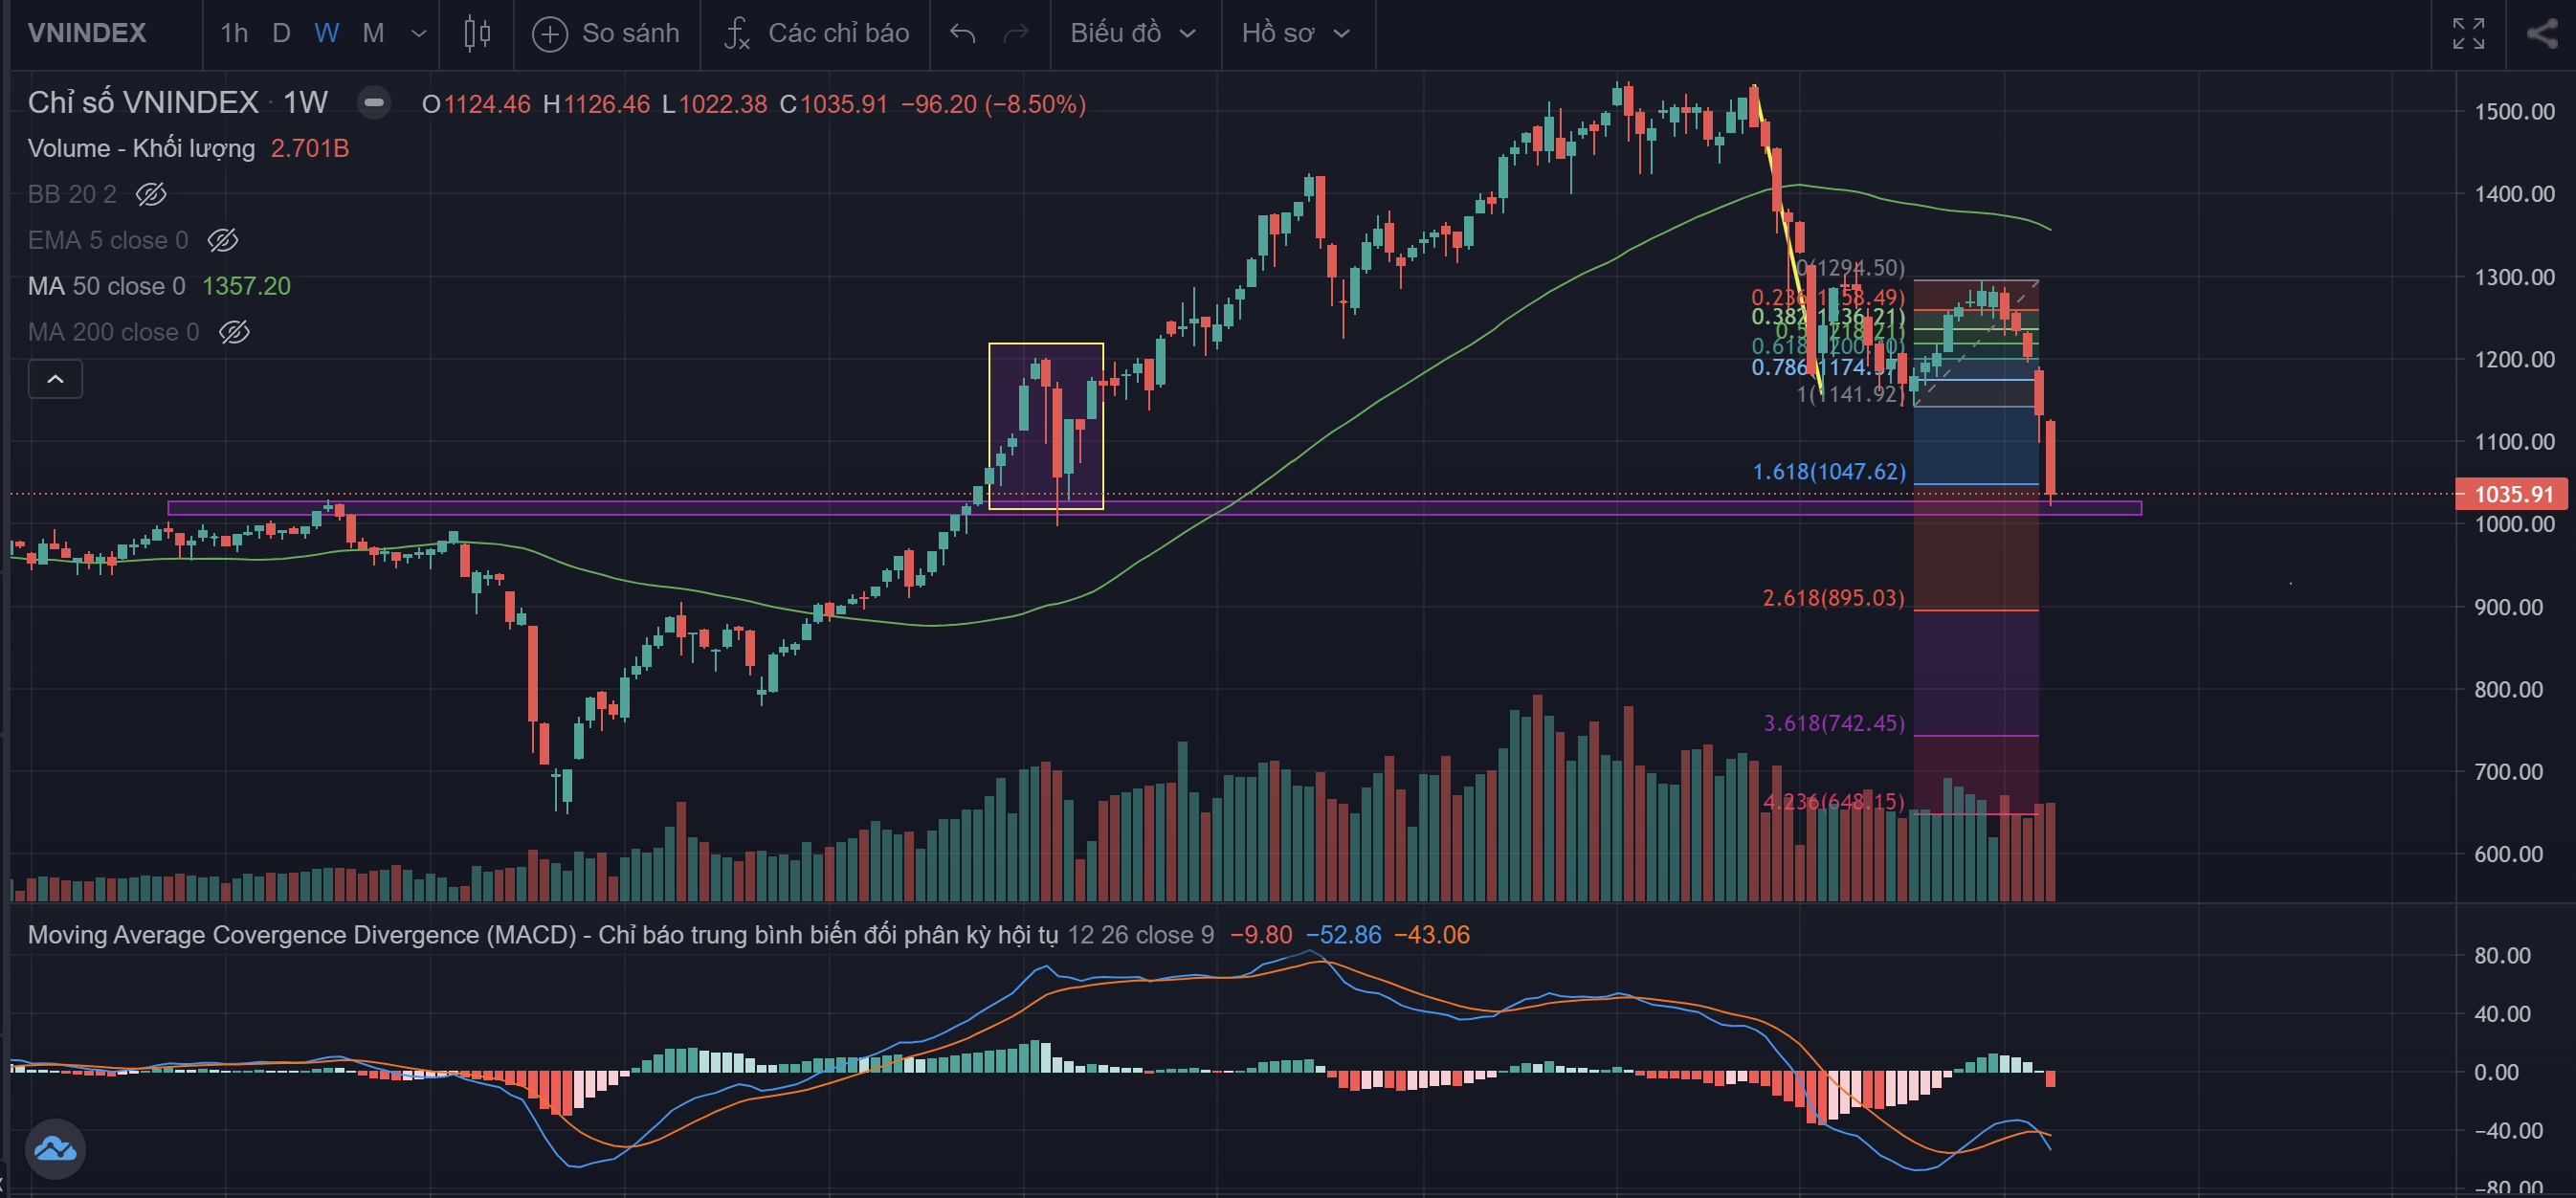The image size is (2576, 1198).
Task: Expand more timeframe options chevron
Action: [x=419, y=34]
